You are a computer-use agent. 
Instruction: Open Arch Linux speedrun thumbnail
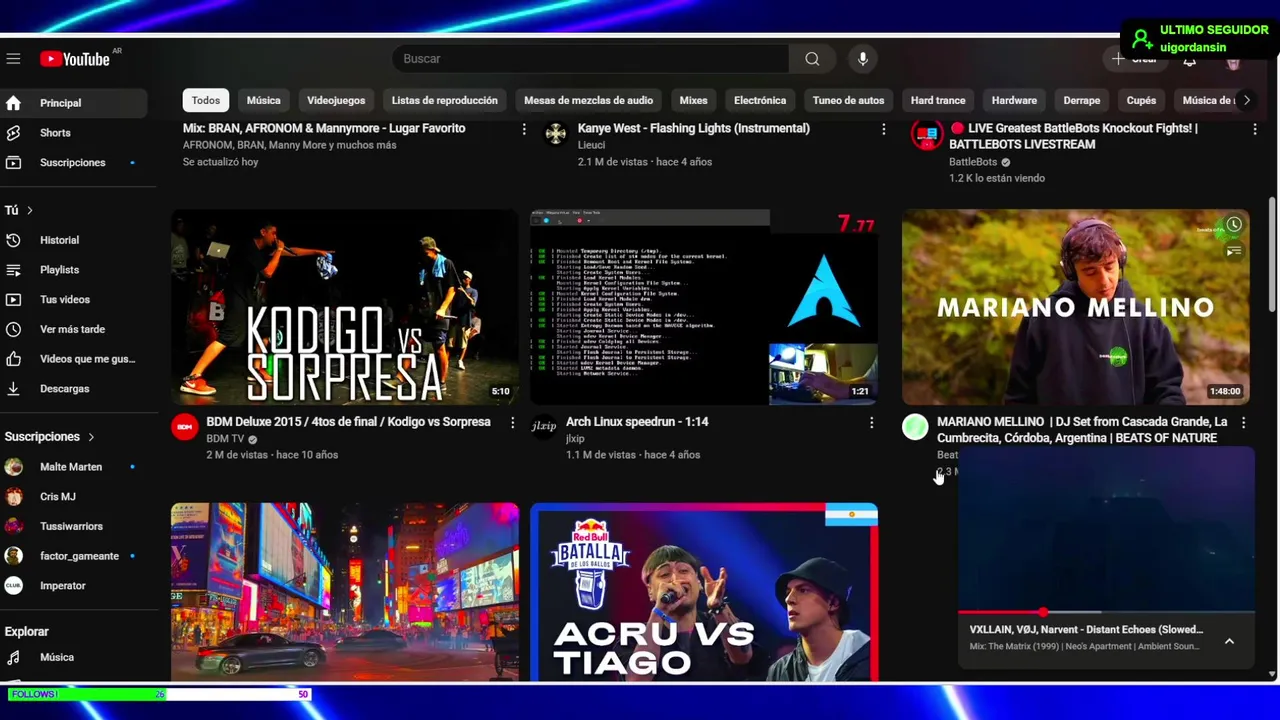(704, 307)
